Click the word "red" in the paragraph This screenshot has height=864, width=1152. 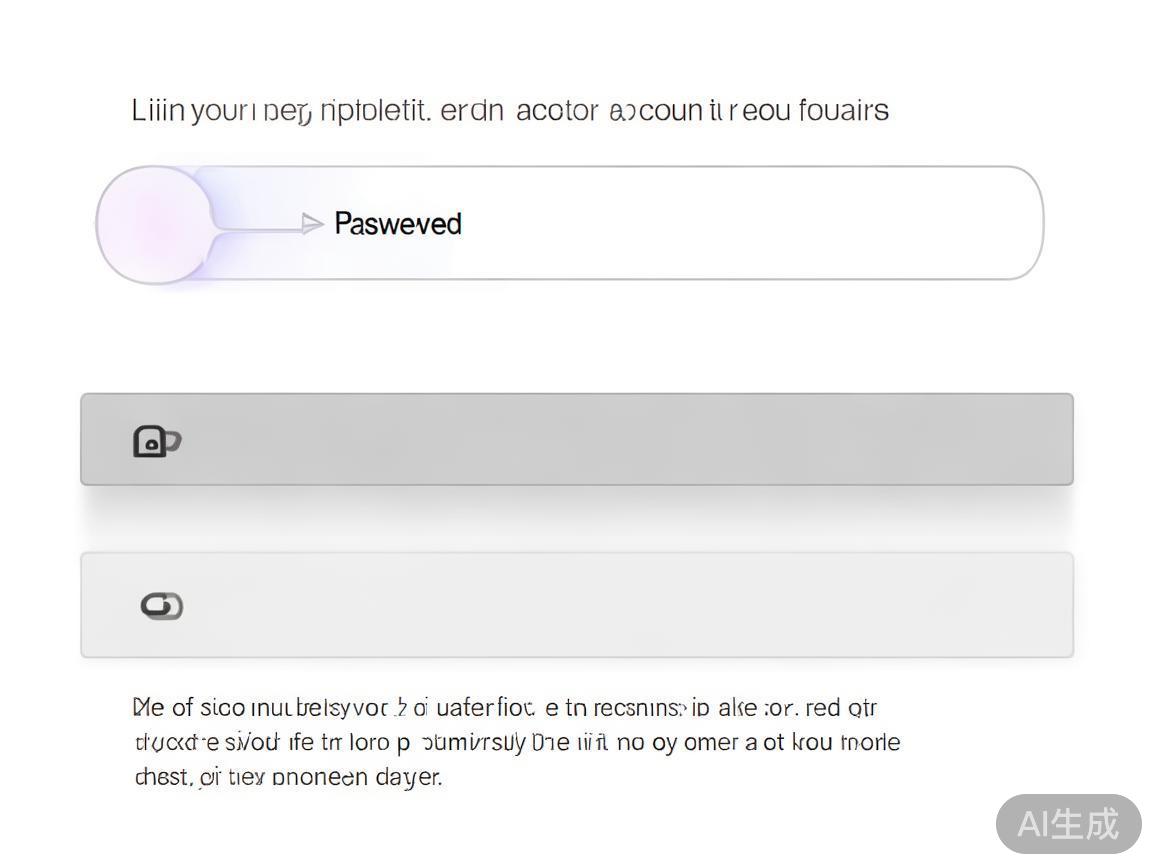click(x=822, y=708)
